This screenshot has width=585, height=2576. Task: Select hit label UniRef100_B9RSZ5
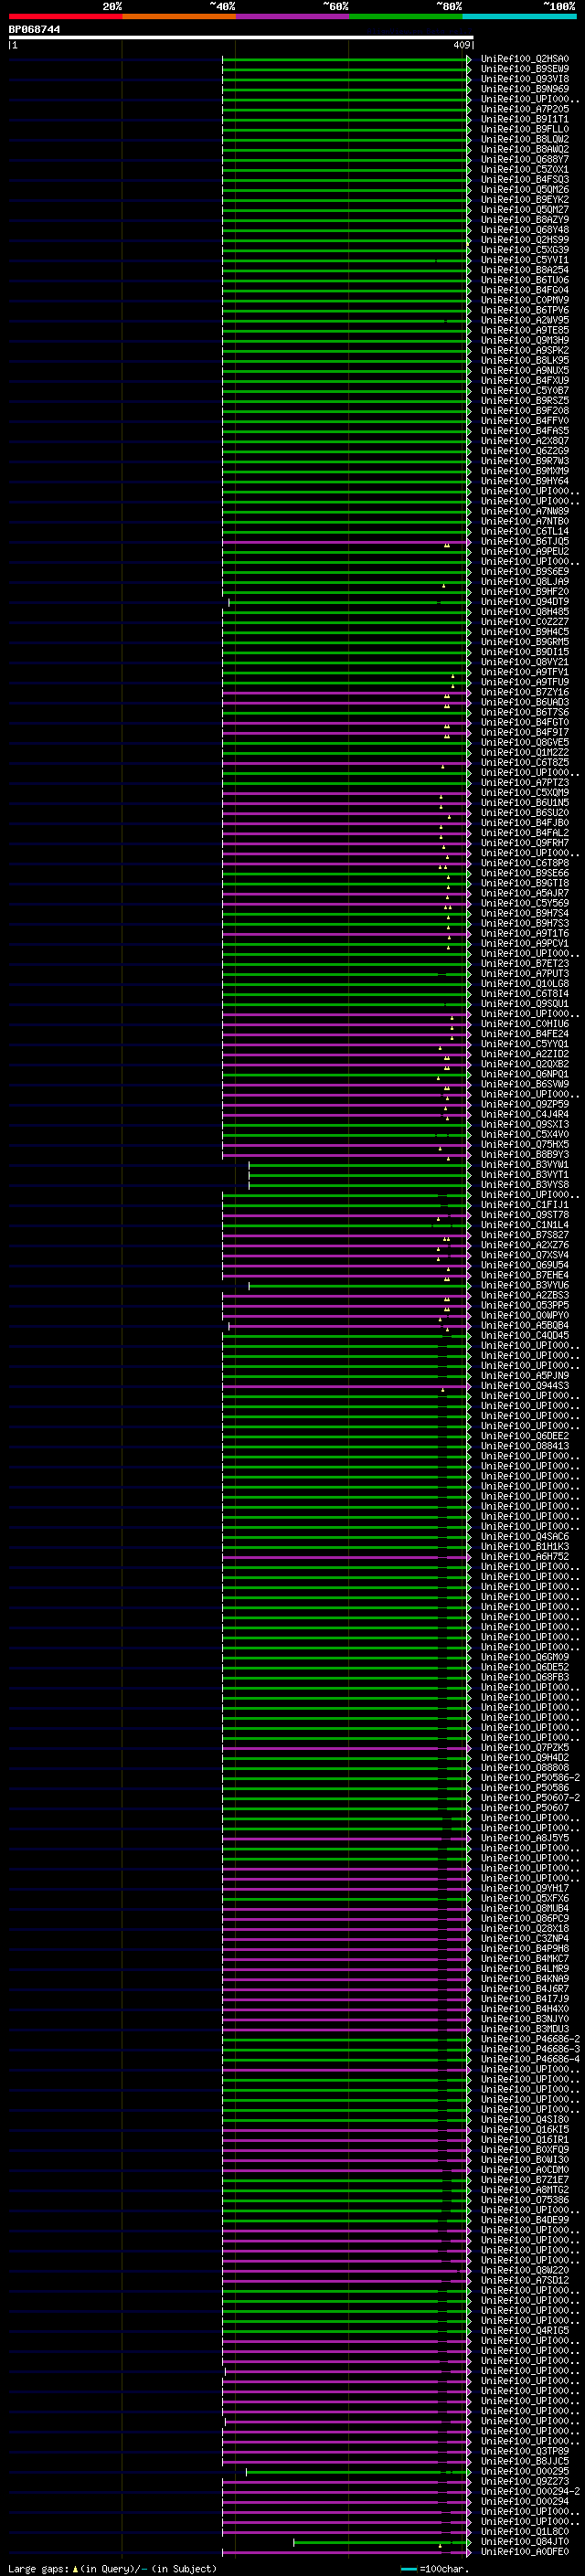click(524, 400)
